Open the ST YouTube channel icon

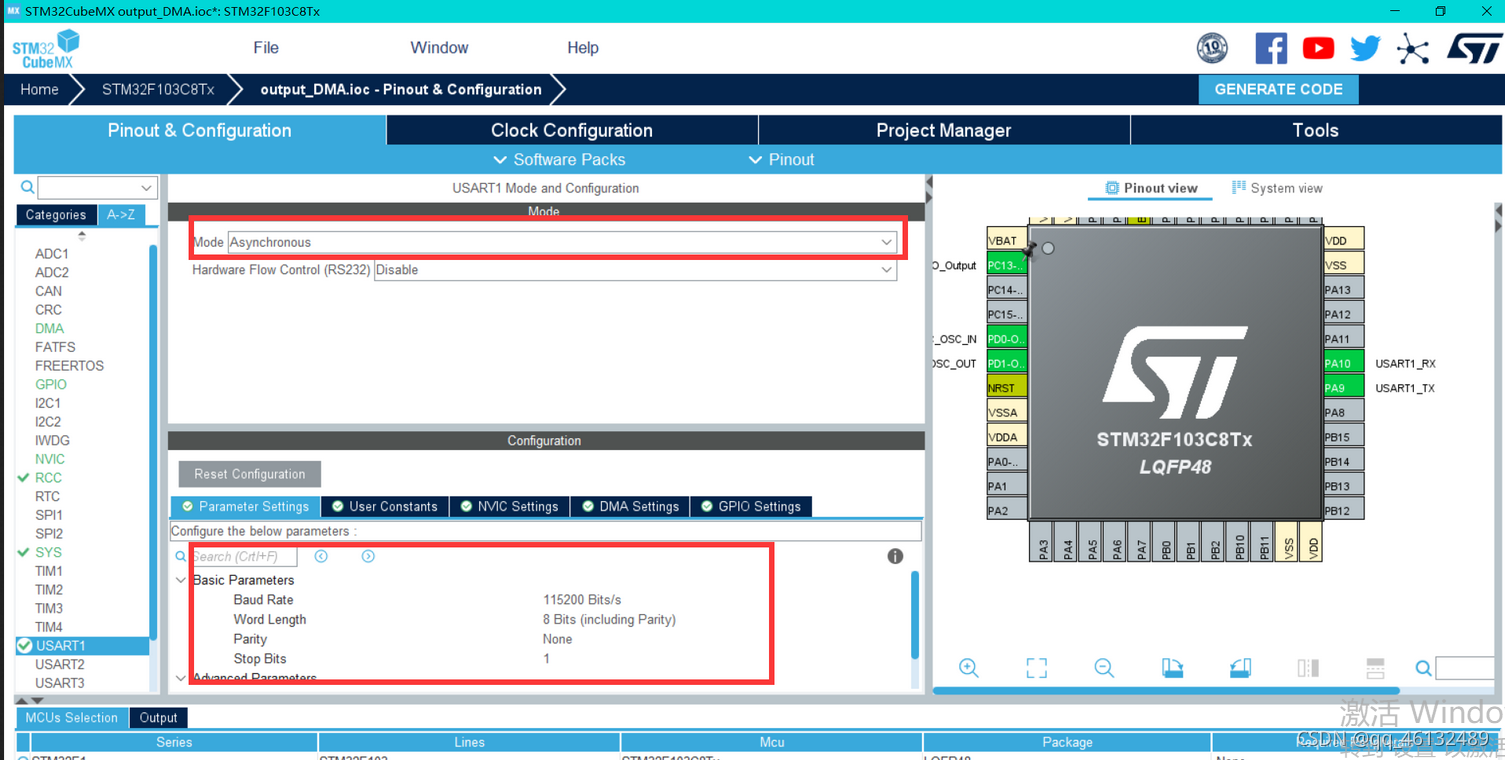(1318, 48)
